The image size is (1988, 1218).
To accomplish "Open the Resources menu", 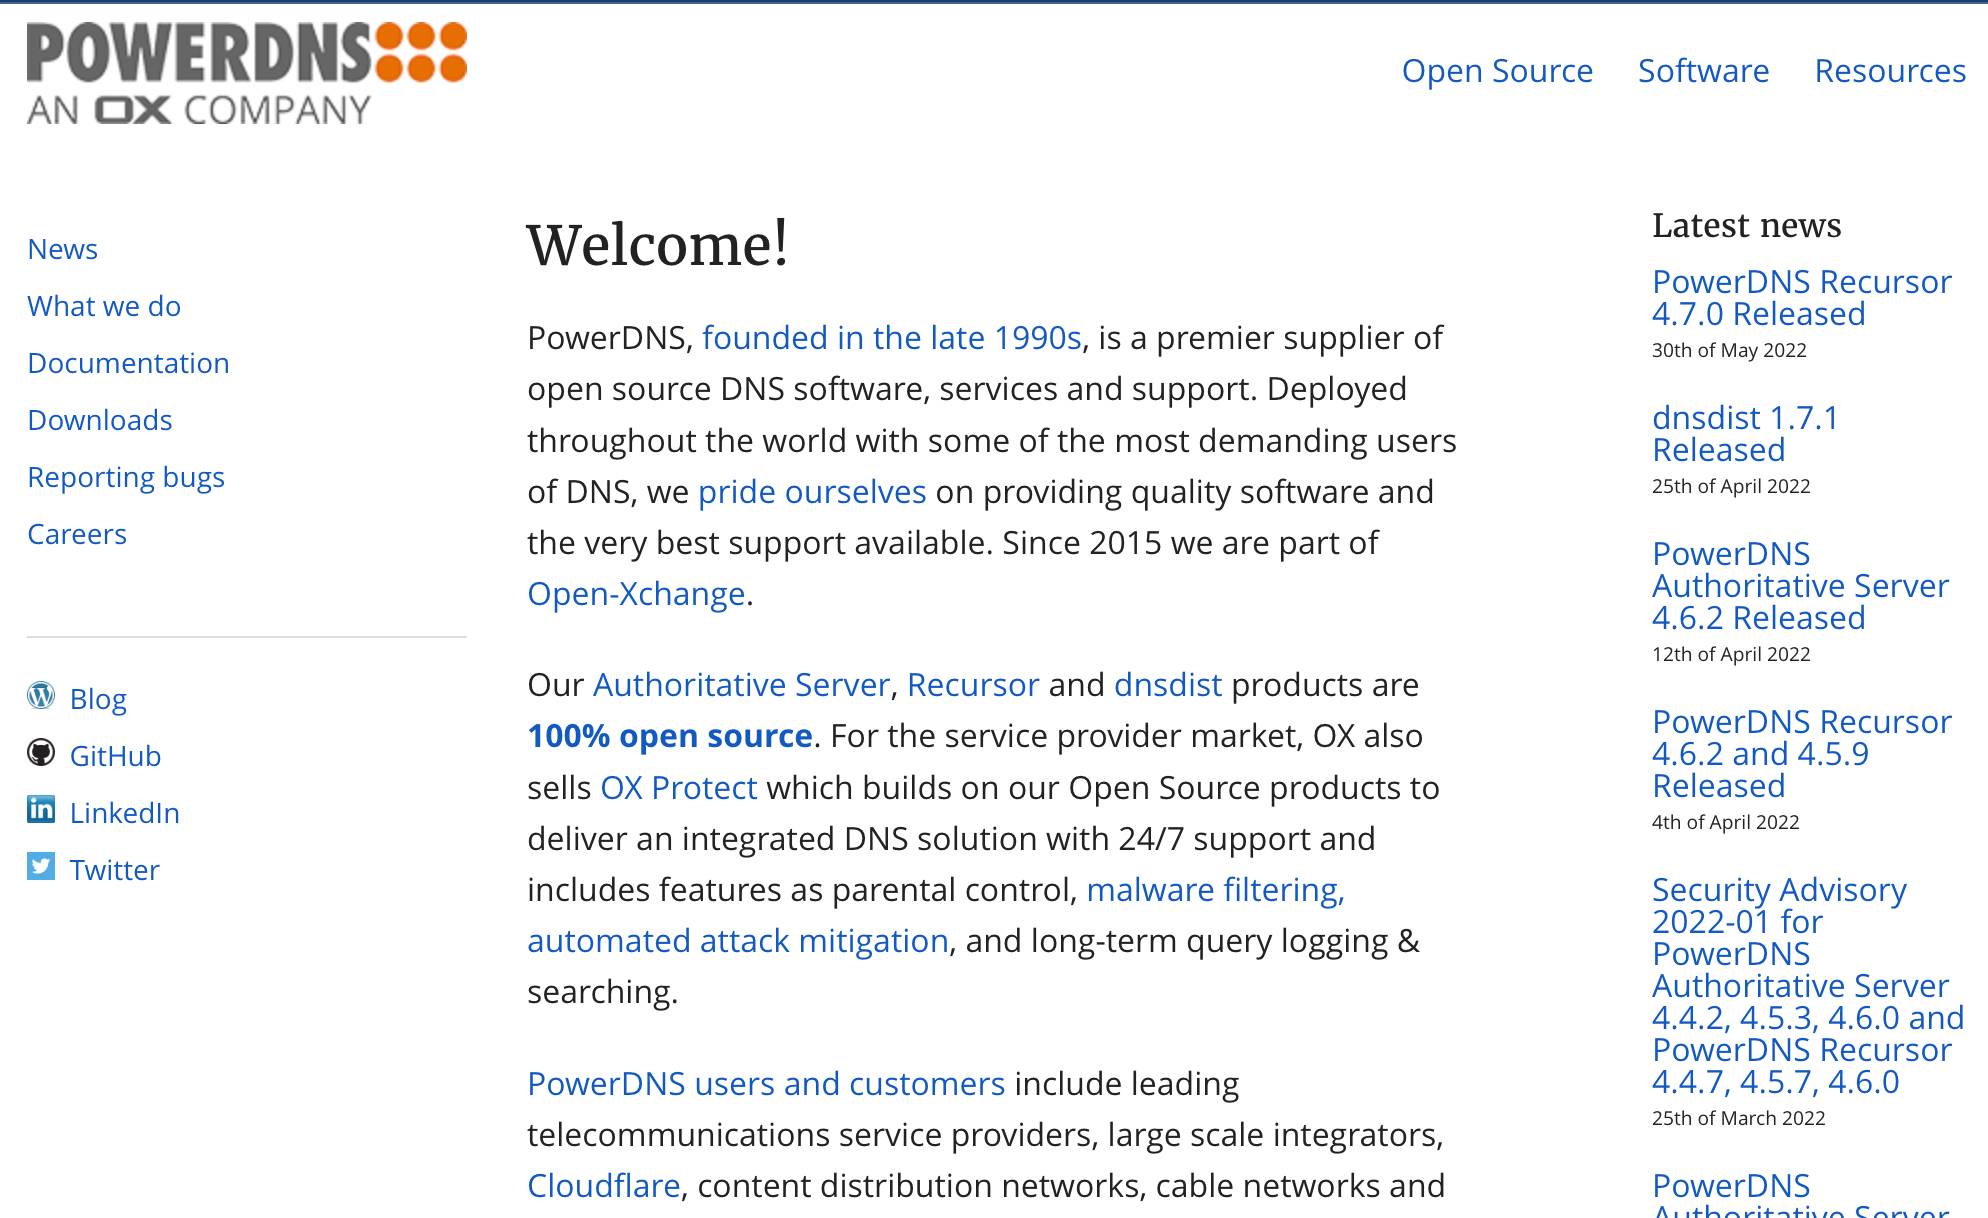I will click(1889, 71).
